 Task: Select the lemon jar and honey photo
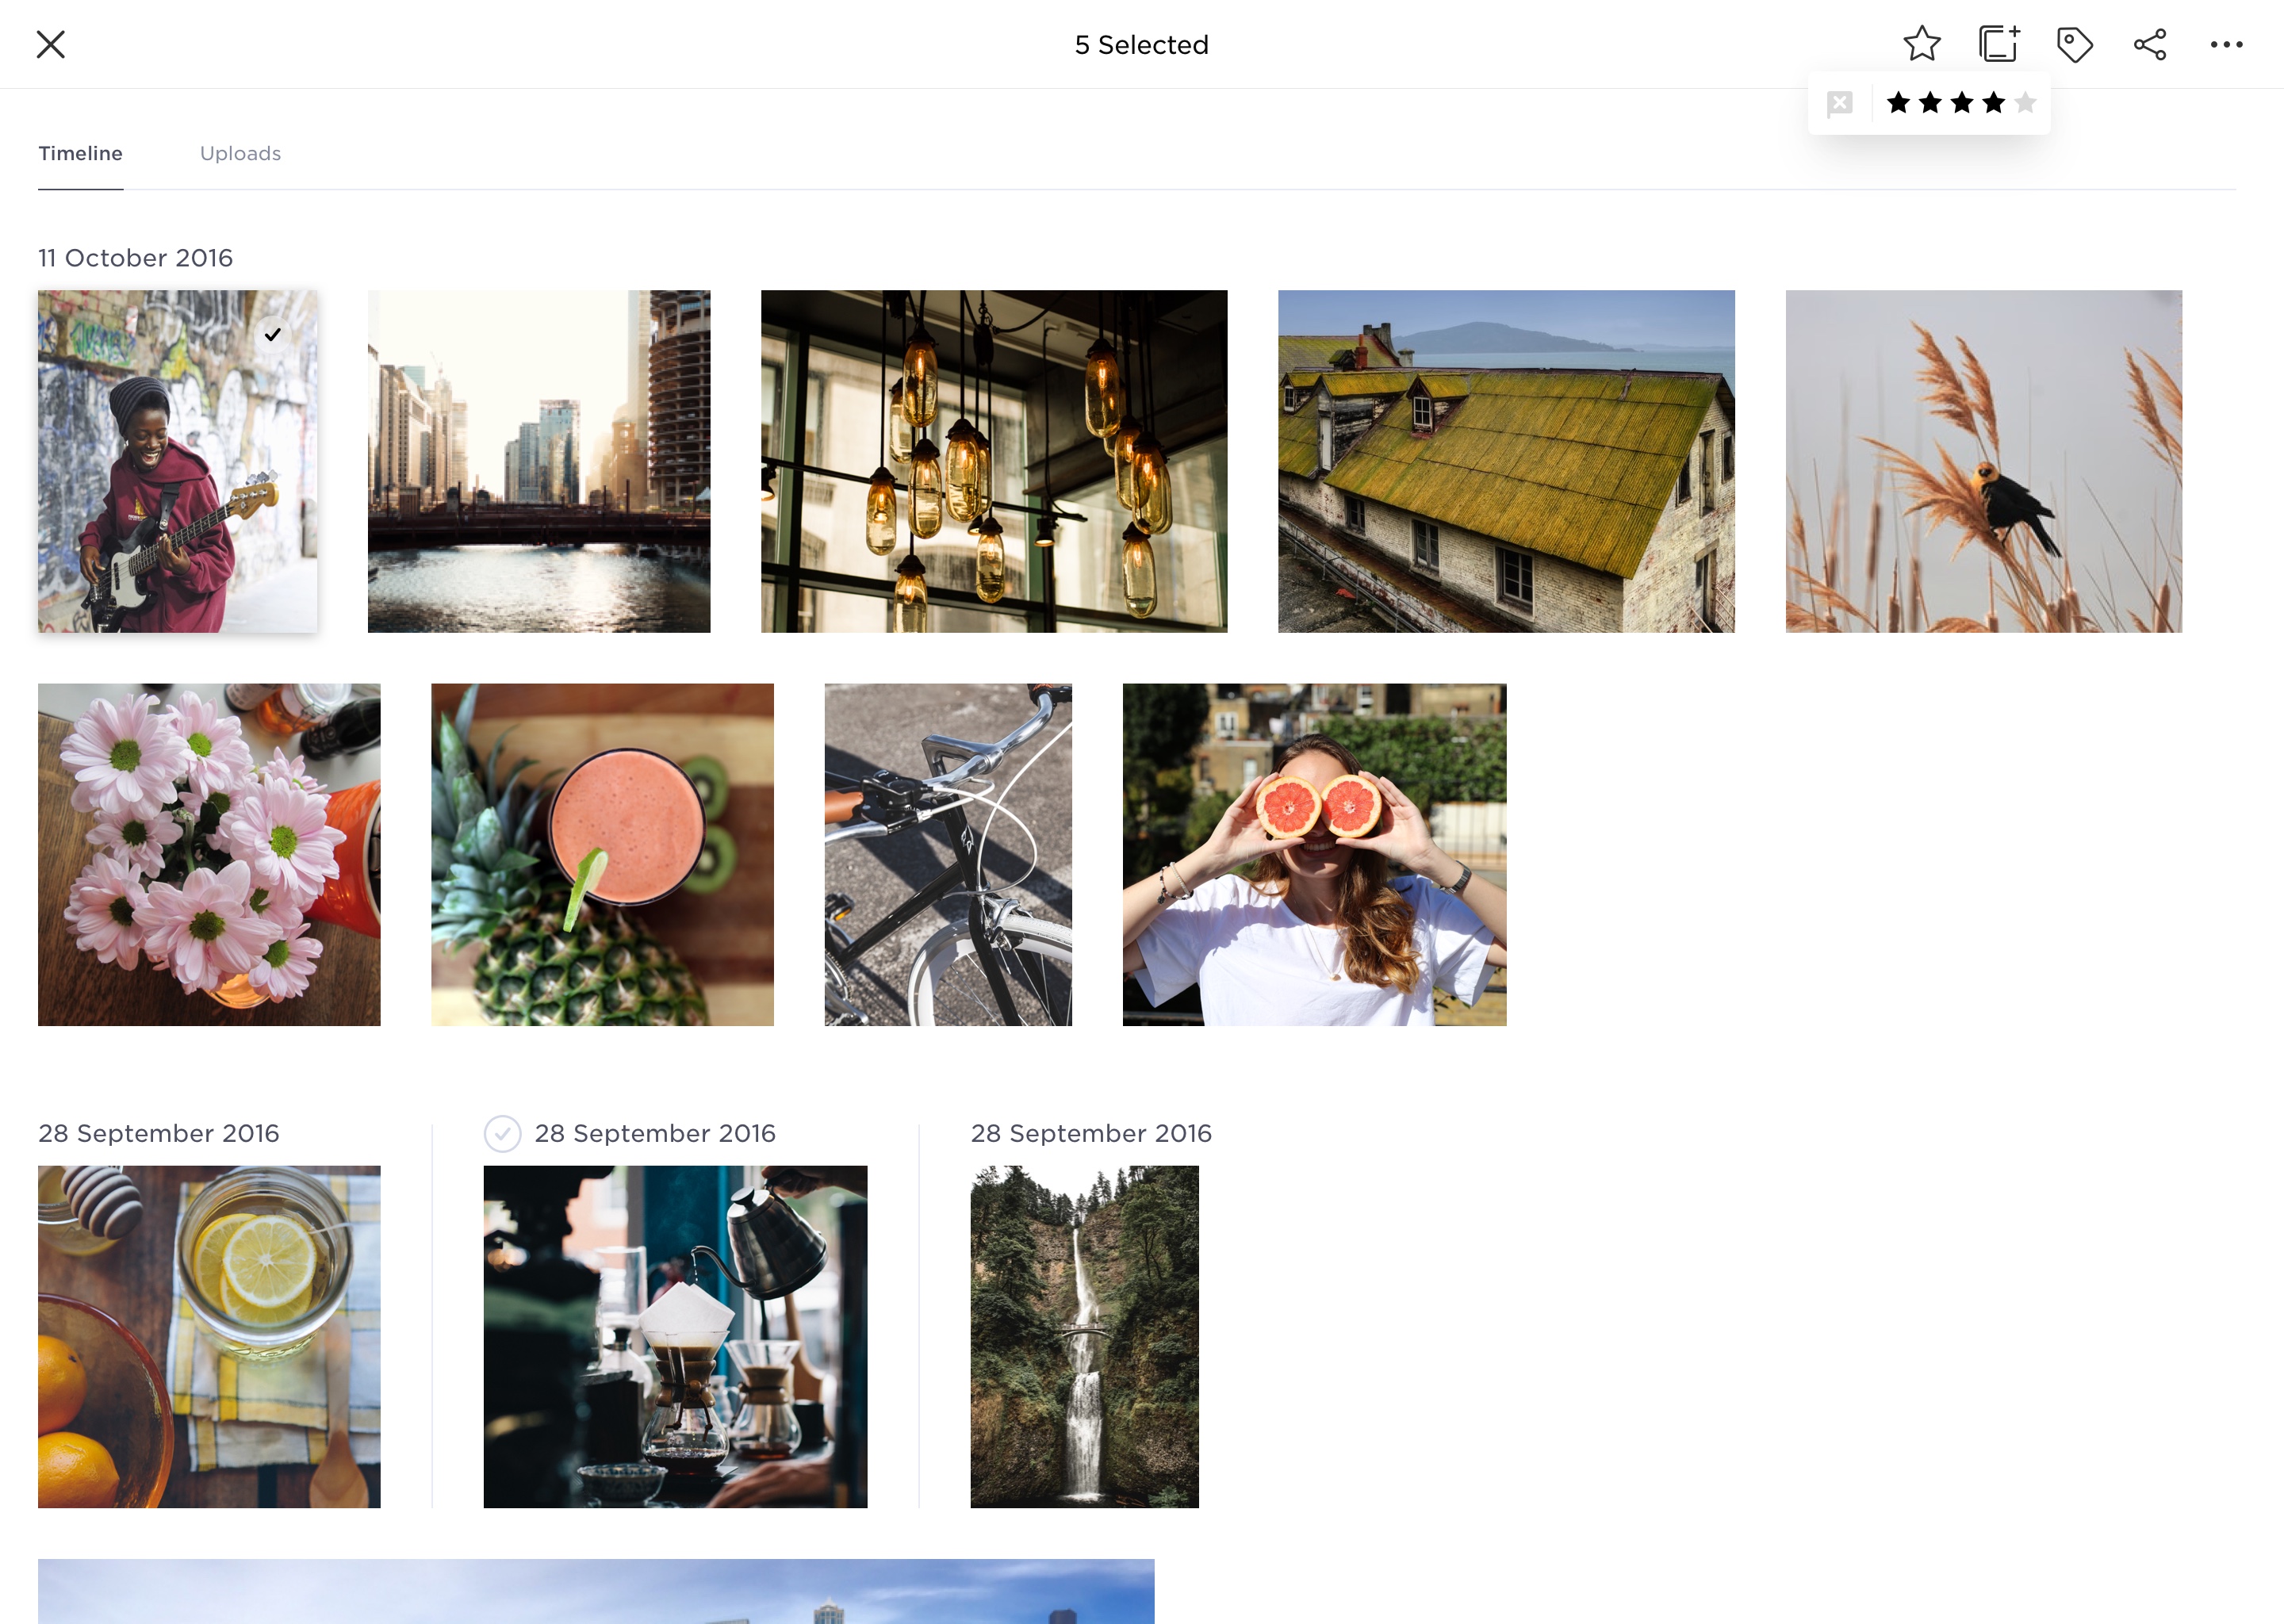click(x=209, y=1336)
